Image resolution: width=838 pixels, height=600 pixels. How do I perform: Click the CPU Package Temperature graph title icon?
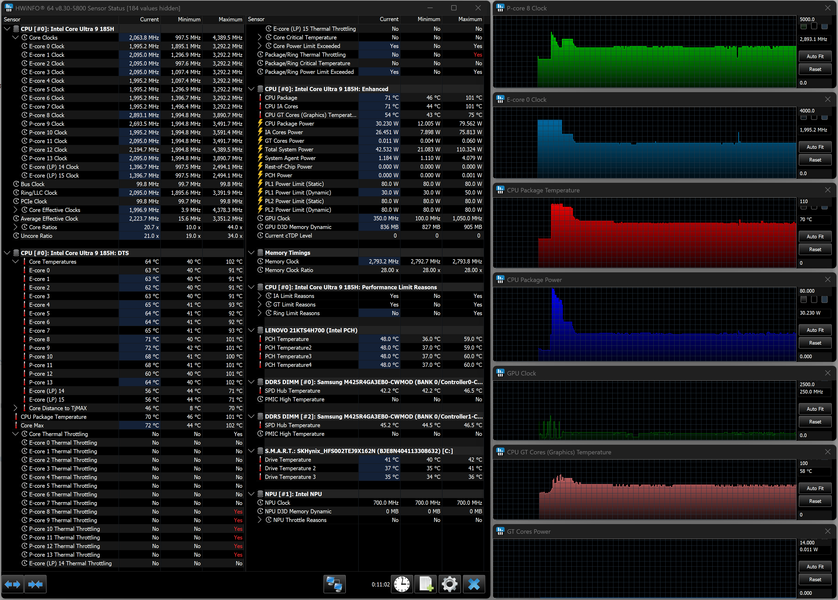500,190
